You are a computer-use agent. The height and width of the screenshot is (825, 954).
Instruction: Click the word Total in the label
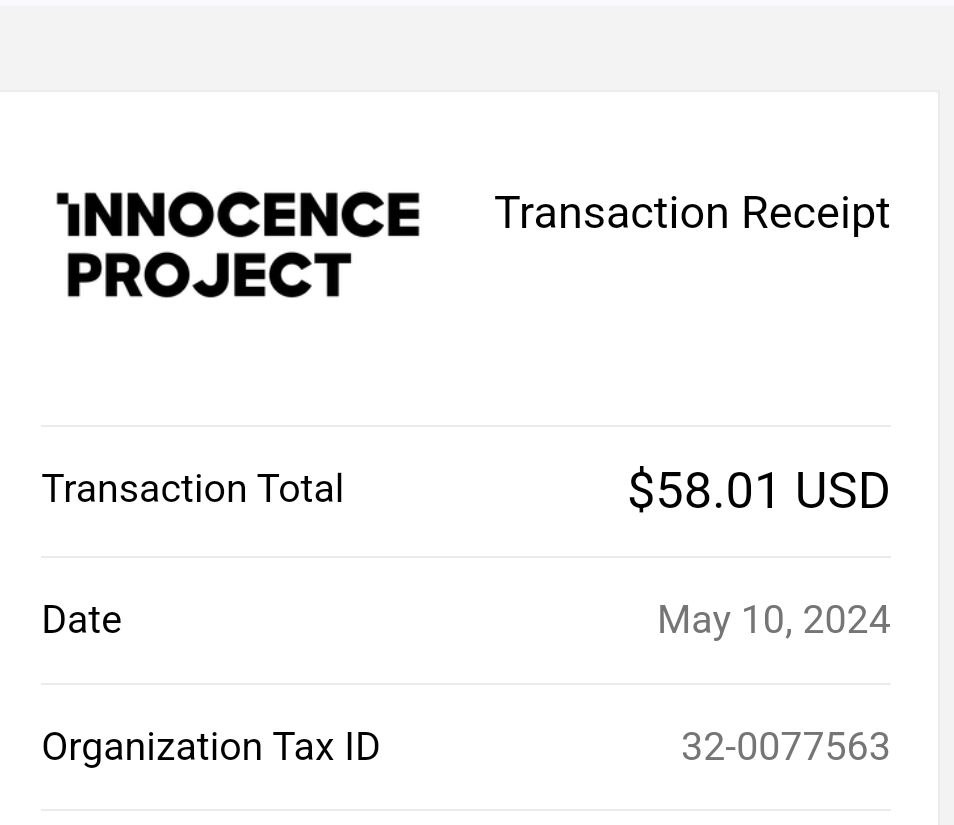tap(301, 489)
